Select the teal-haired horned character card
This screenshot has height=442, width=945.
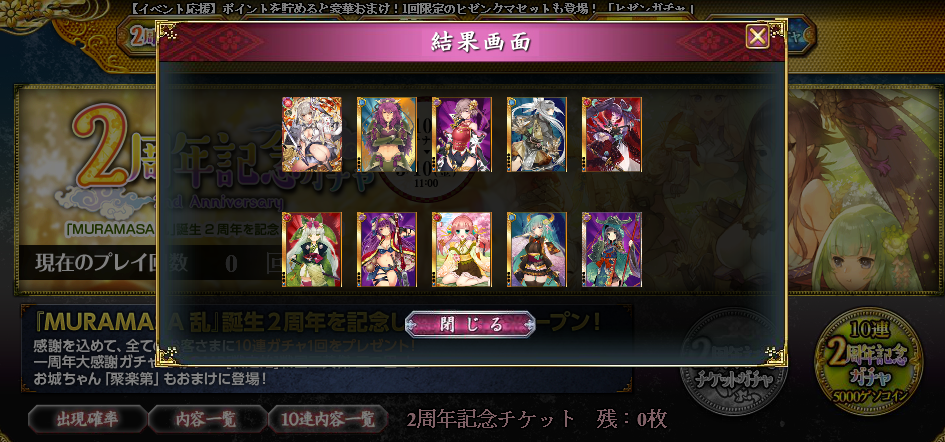tap(536, 250)
